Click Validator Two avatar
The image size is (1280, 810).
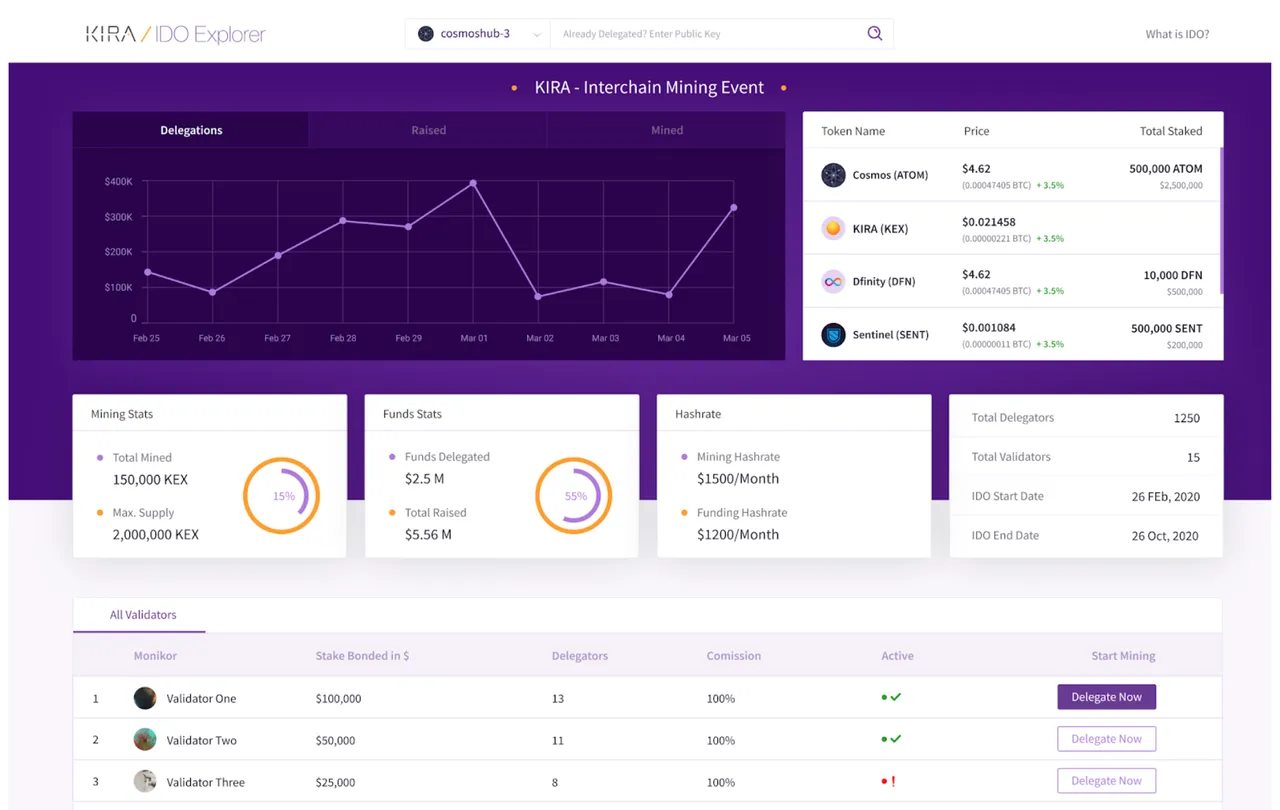tap(145, 740)
